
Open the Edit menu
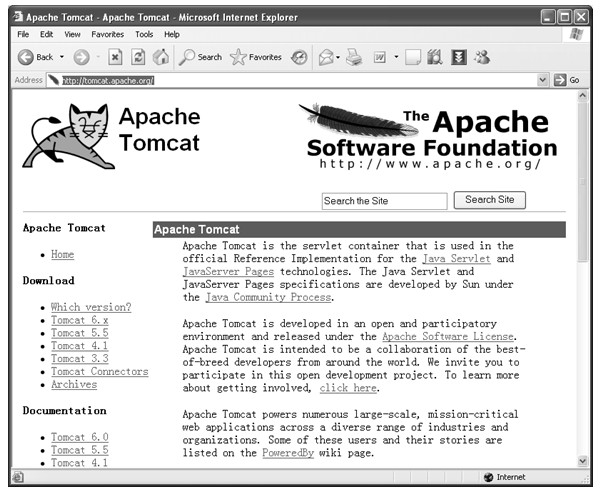tap(46, 34)
